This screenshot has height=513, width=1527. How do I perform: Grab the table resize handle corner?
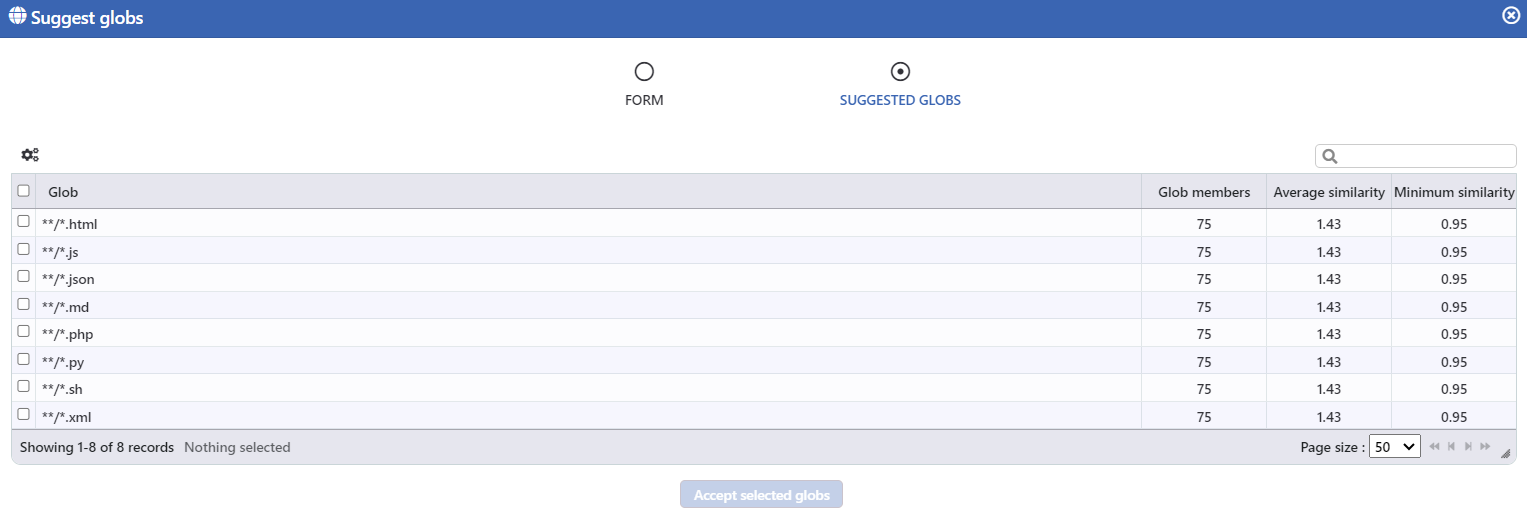[1505, 453]
